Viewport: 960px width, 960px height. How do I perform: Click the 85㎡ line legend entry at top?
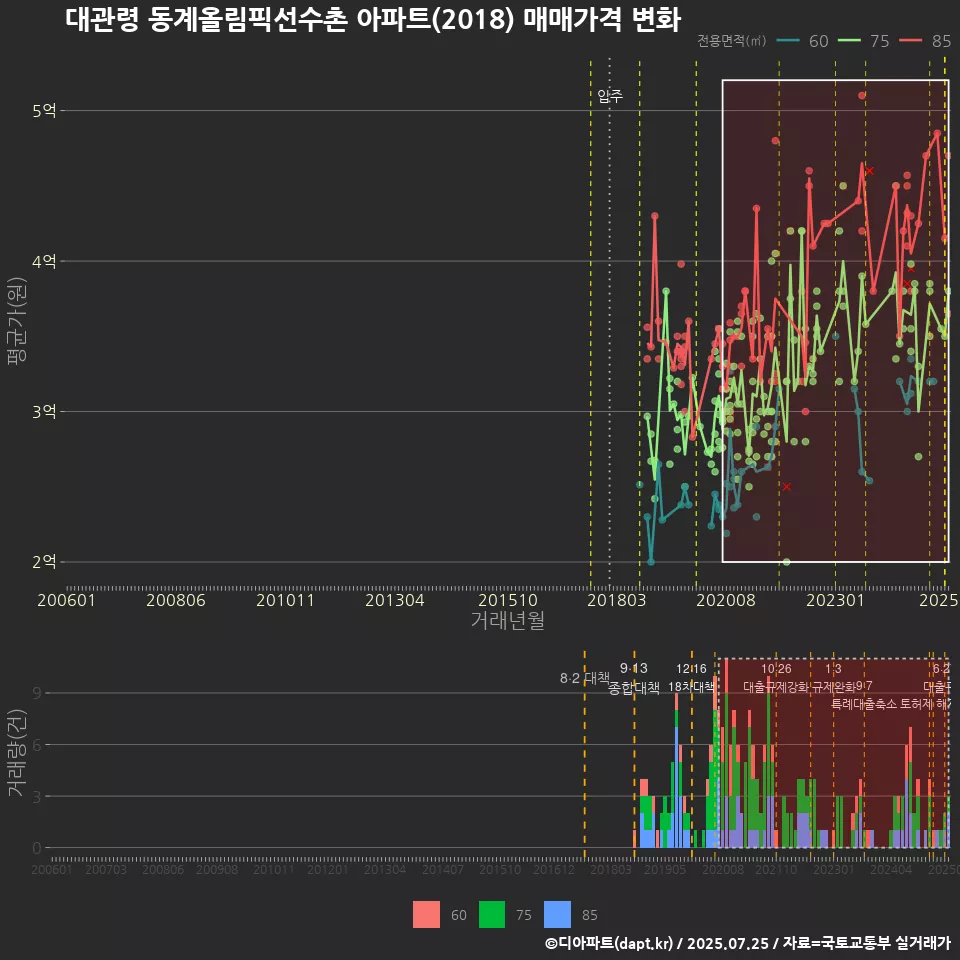pos(924,41)
